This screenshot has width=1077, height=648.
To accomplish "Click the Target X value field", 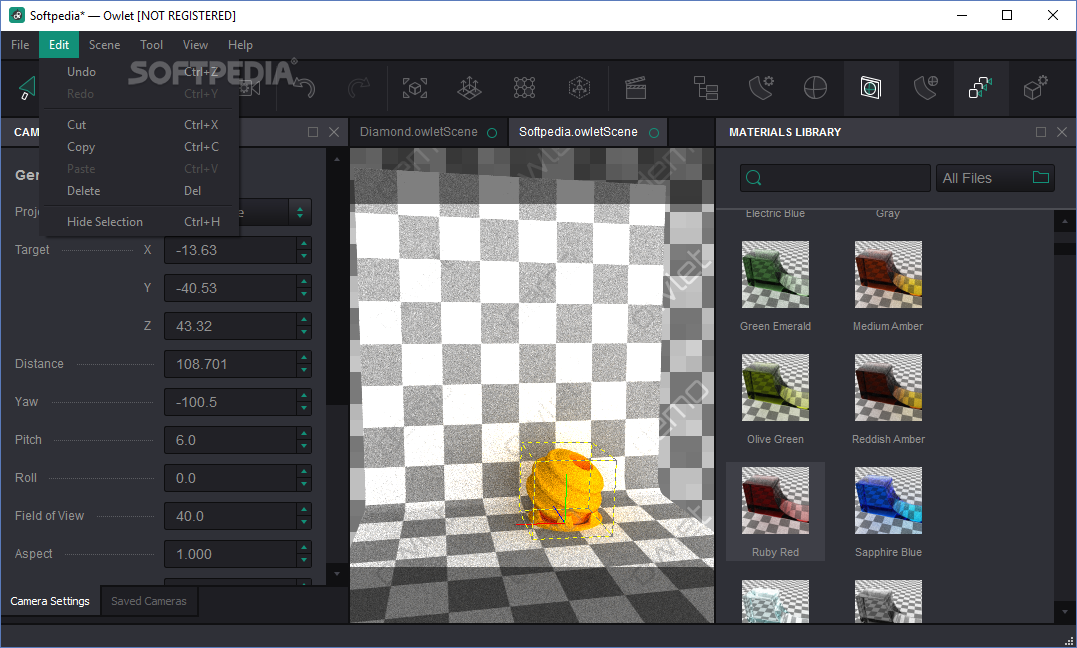I will point(230,250).
